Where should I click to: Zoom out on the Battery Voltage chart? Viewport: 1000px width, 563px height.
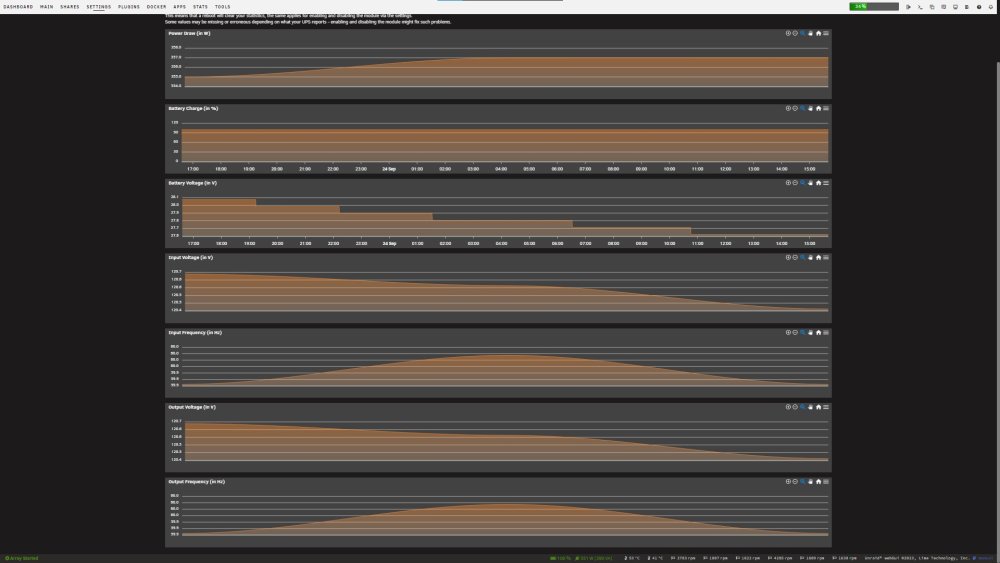click(795, 183)
